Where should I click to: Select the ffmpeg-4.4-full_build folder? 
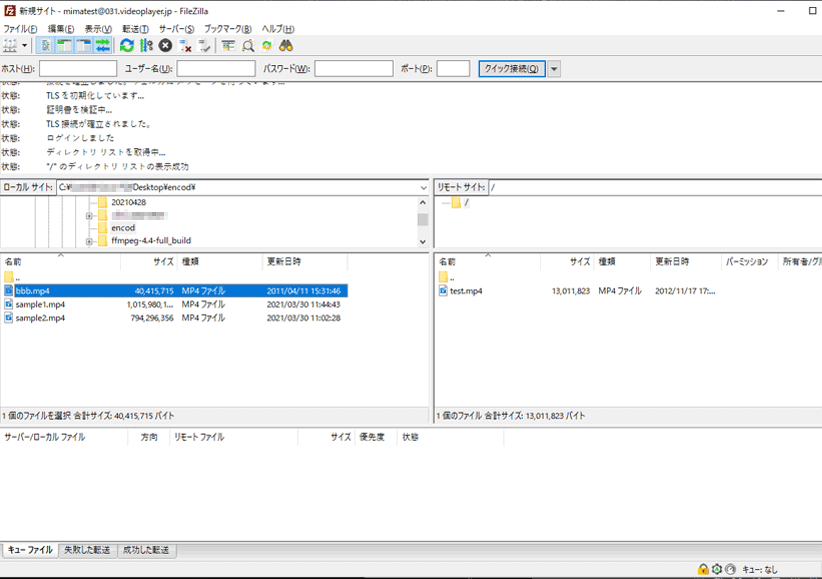(x=151, y=241)
